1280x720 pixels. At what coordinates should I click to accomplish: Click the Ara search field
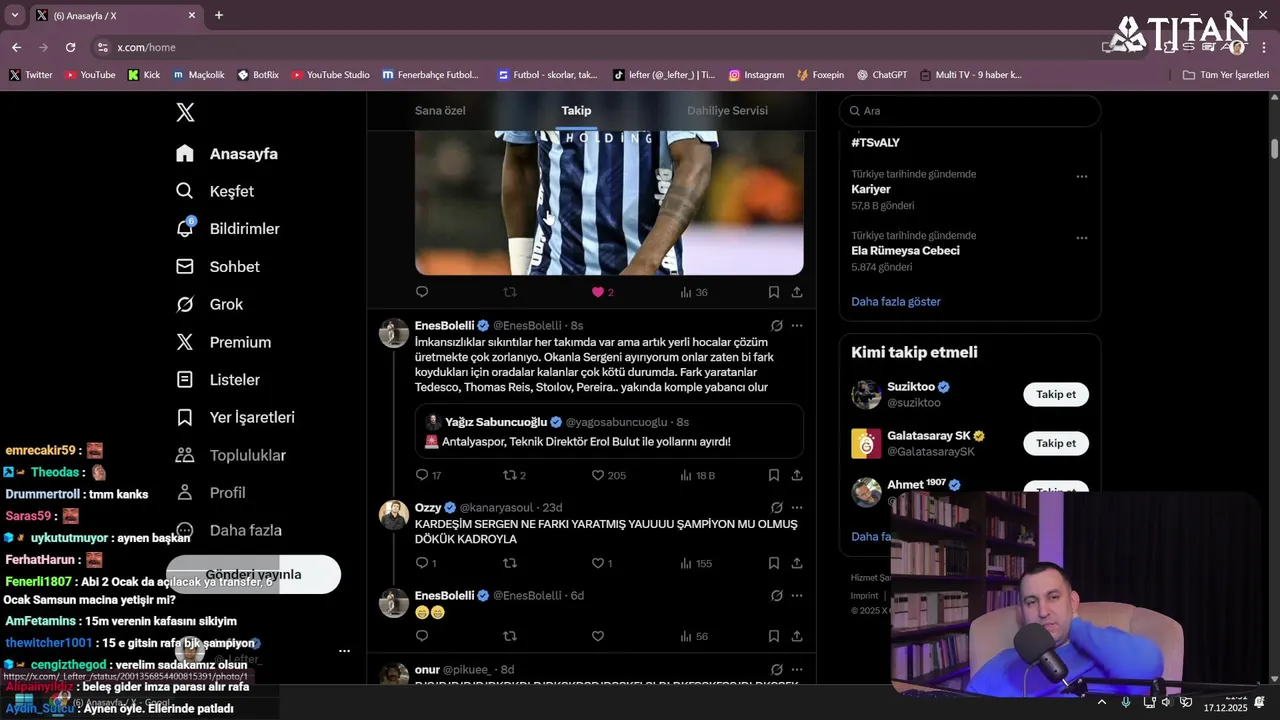click(x=970, y=111)
